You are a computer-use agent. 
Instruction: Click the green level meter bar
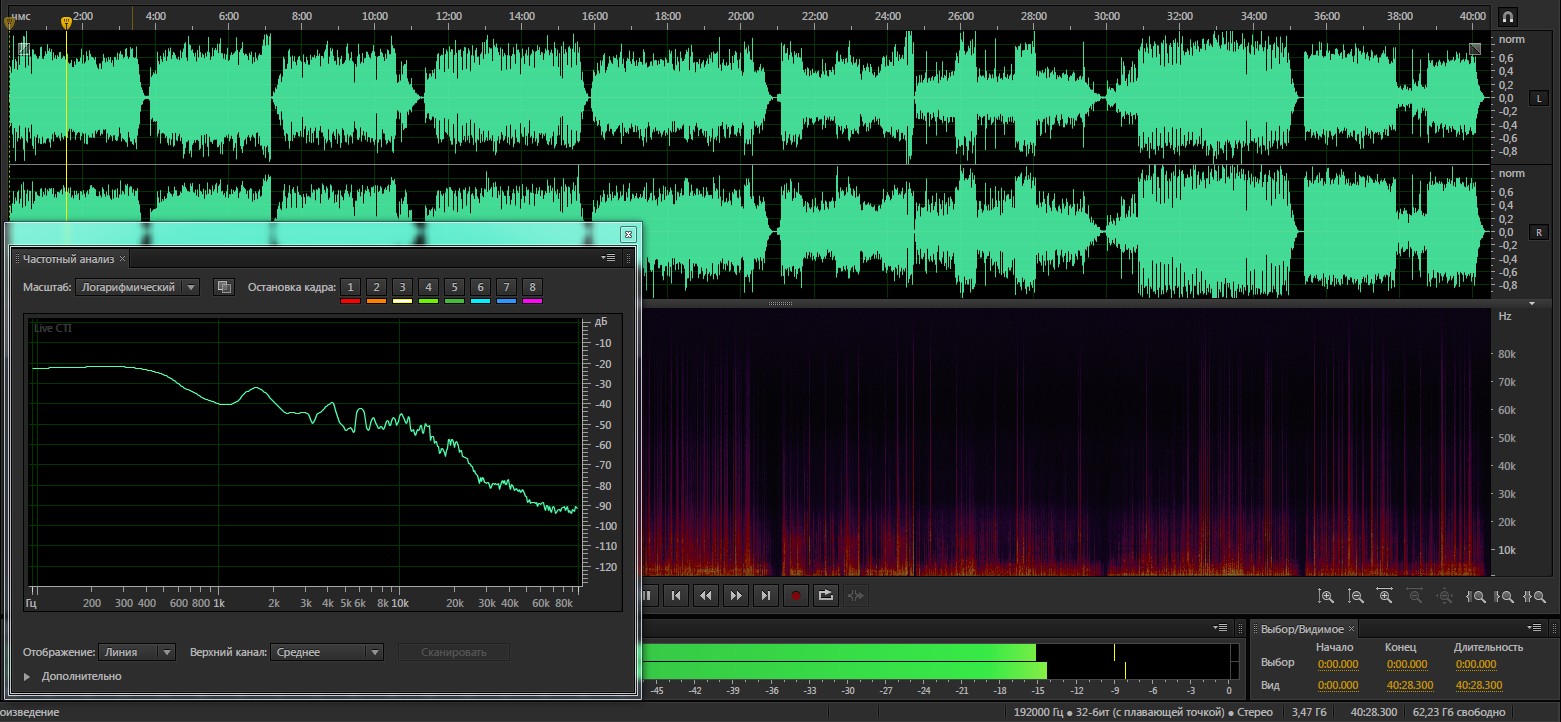pos(843,661)
